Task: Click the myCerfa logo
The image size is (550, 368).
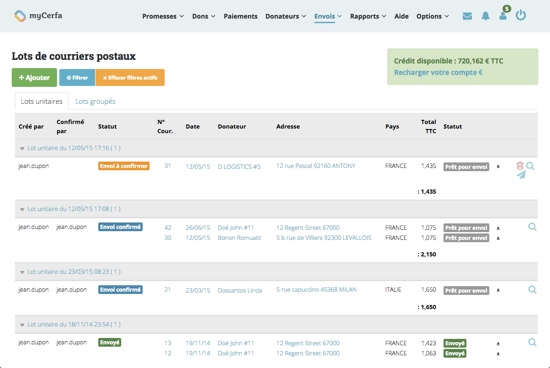Action: tap(38, 16)
